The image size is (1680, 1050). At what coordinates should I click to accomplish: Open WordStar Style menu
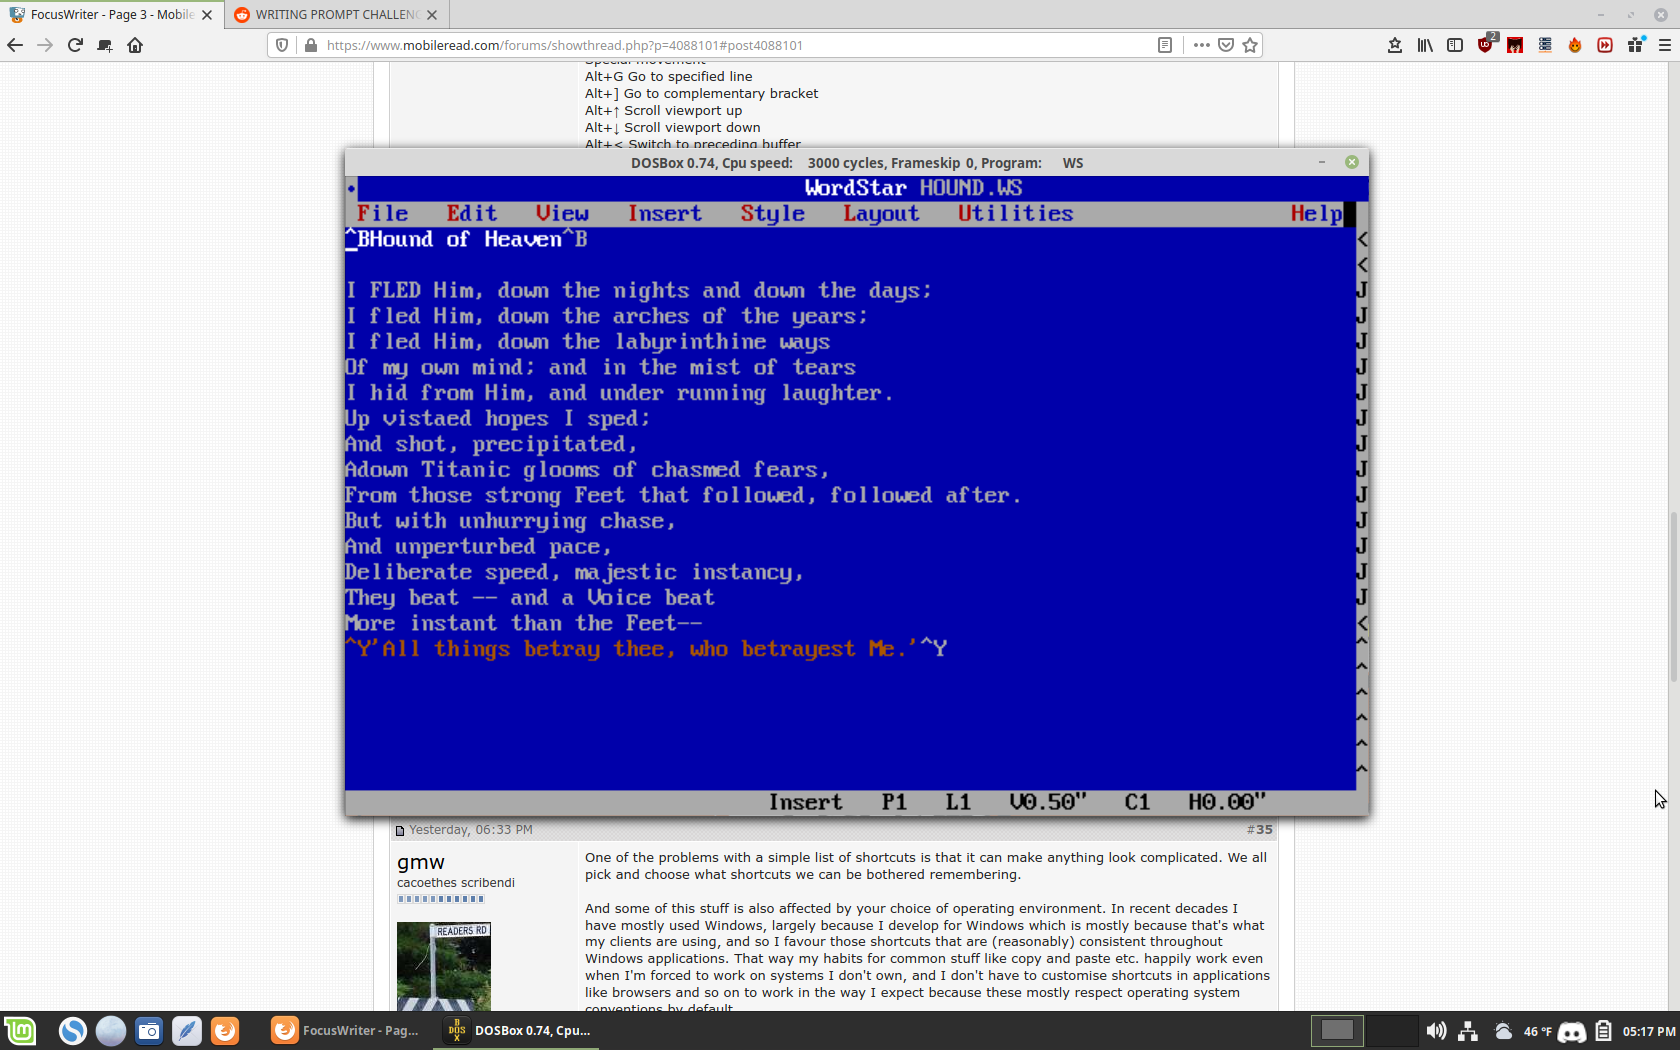coord(773,214)
